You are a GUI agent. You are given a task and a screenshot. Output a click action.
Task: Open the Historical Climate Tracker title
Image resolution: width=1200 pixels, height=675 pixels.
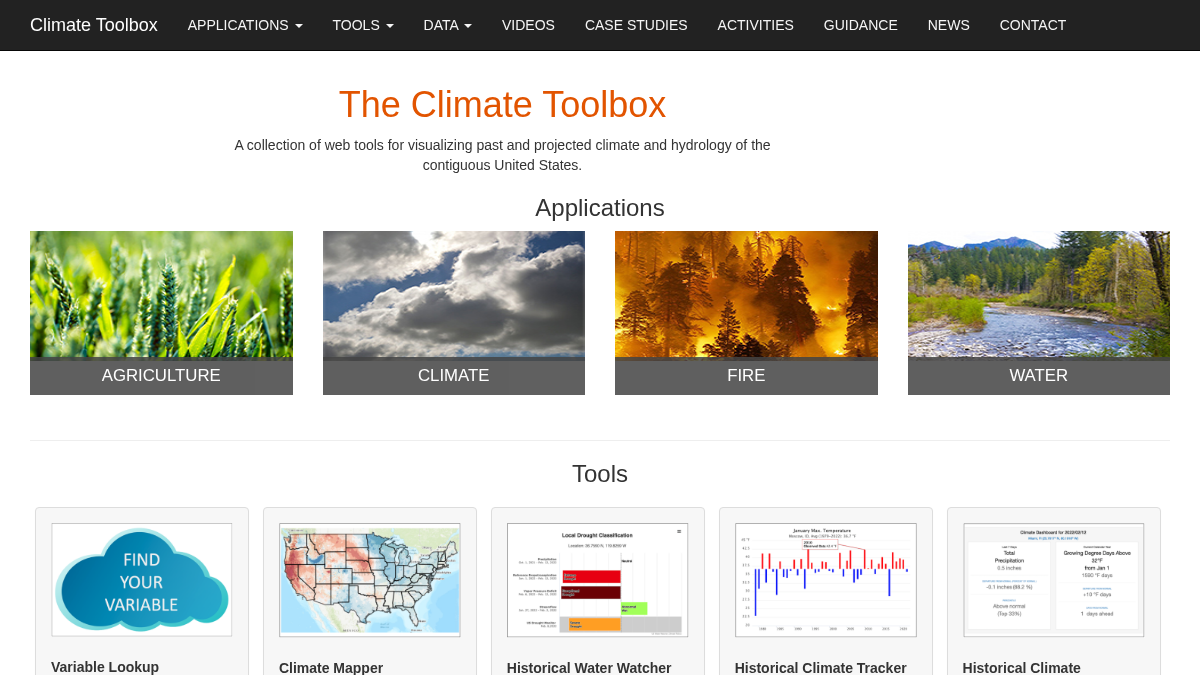(821, 667)
